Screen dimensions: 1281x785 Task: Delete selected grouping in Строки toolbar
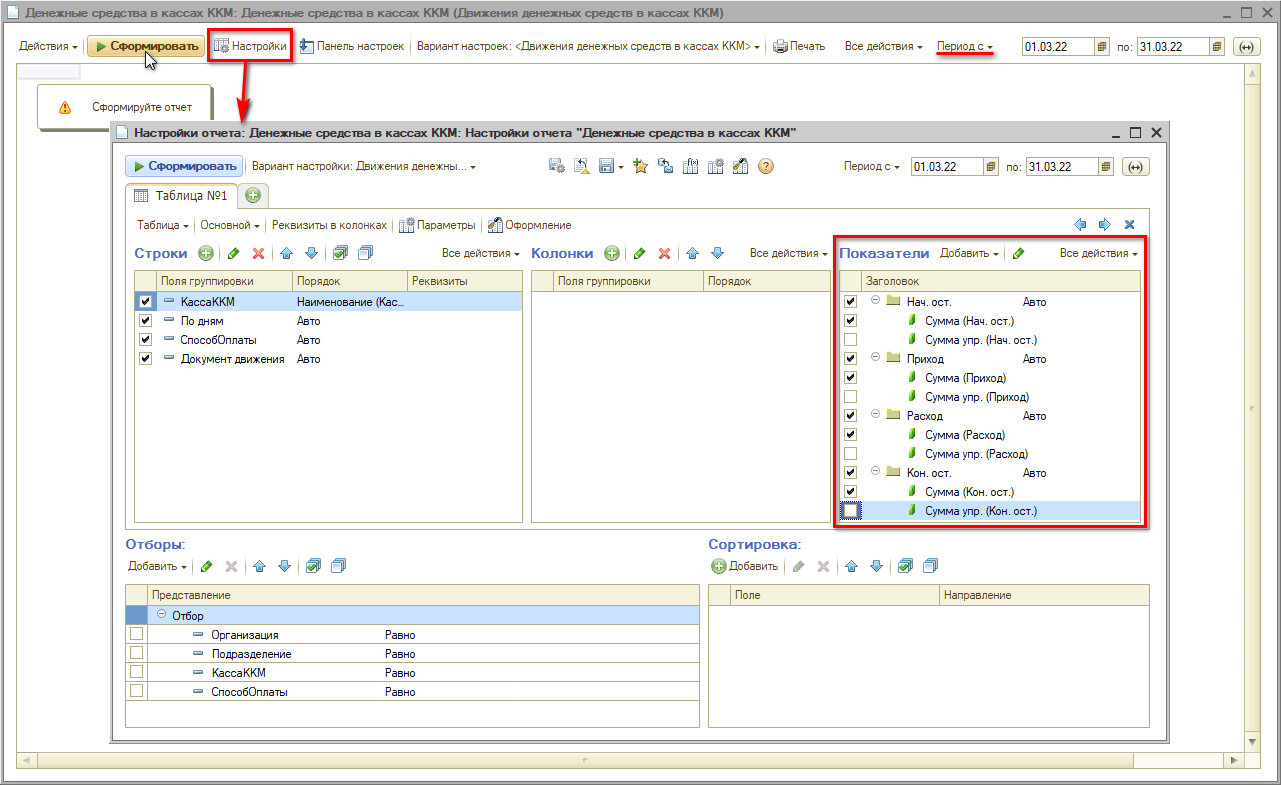click(258, 254)
